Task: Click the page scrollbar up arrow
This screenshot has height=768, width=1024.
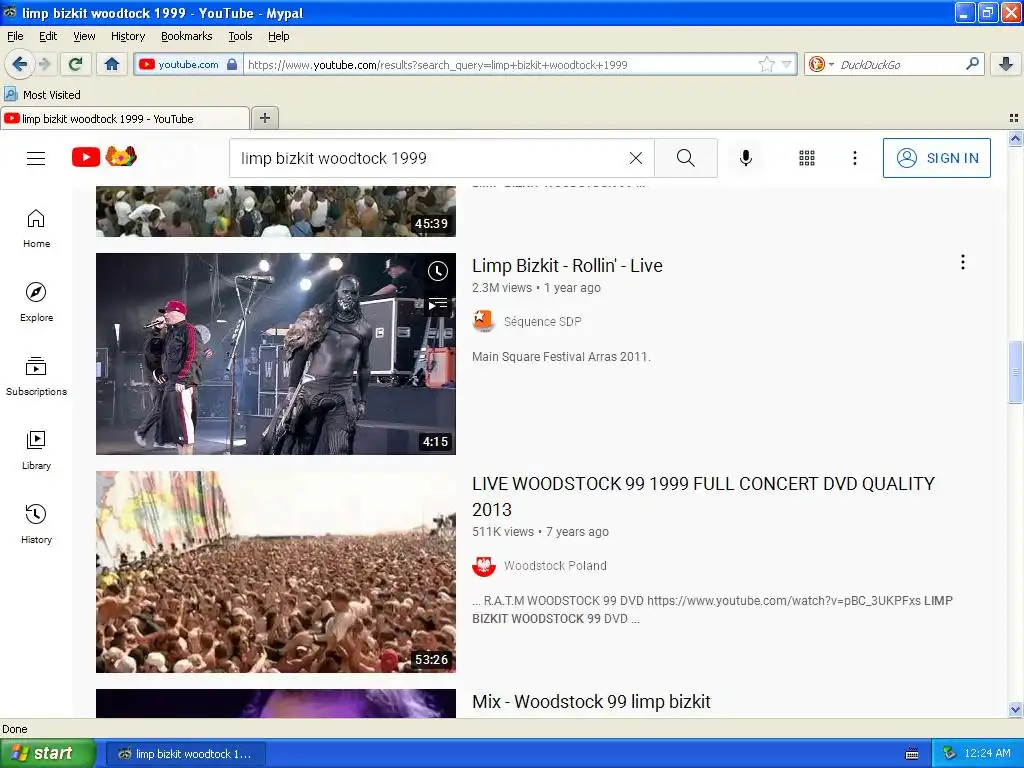Action: pyautogui.click(x=1015, y=138)
